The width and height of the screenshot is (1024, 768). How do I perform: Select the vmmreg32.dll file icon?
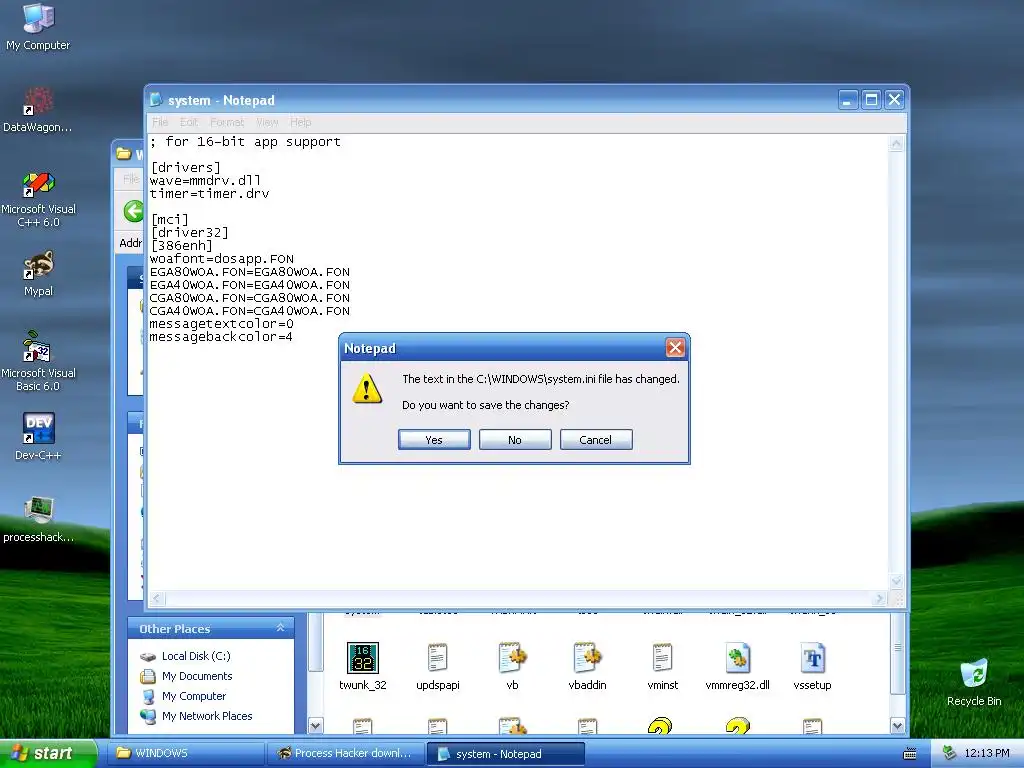(x=737, y=666)
